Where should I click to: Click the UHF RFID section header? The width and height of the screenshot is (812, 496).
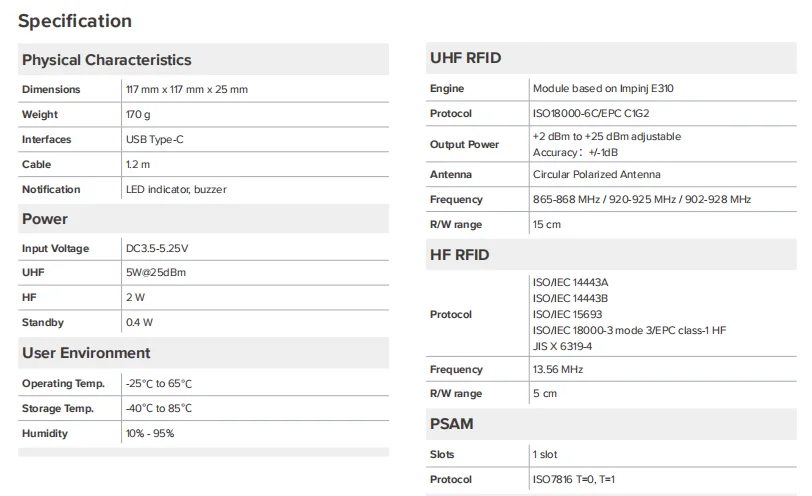pos(465,58)
